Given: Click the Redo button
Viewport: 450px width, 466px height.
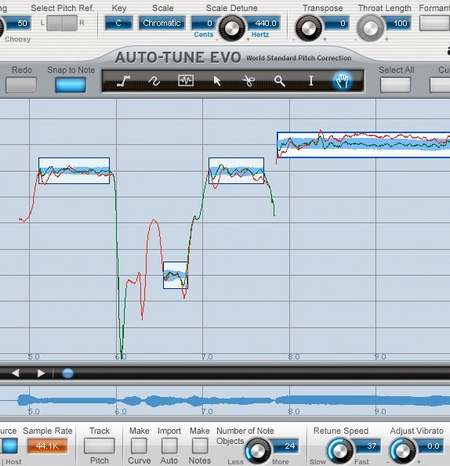Looking at the screenshot, I should pos(21,85).
